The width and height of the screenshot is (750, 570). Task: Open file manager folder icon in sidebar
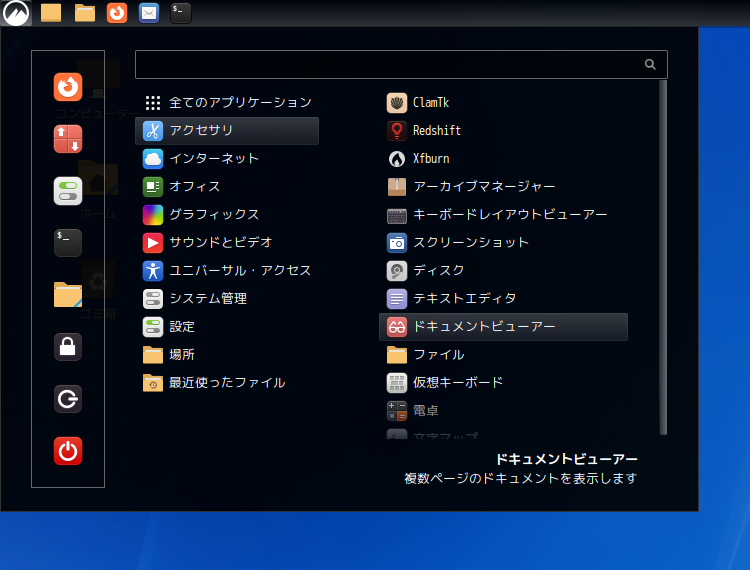tap(67, 295)
